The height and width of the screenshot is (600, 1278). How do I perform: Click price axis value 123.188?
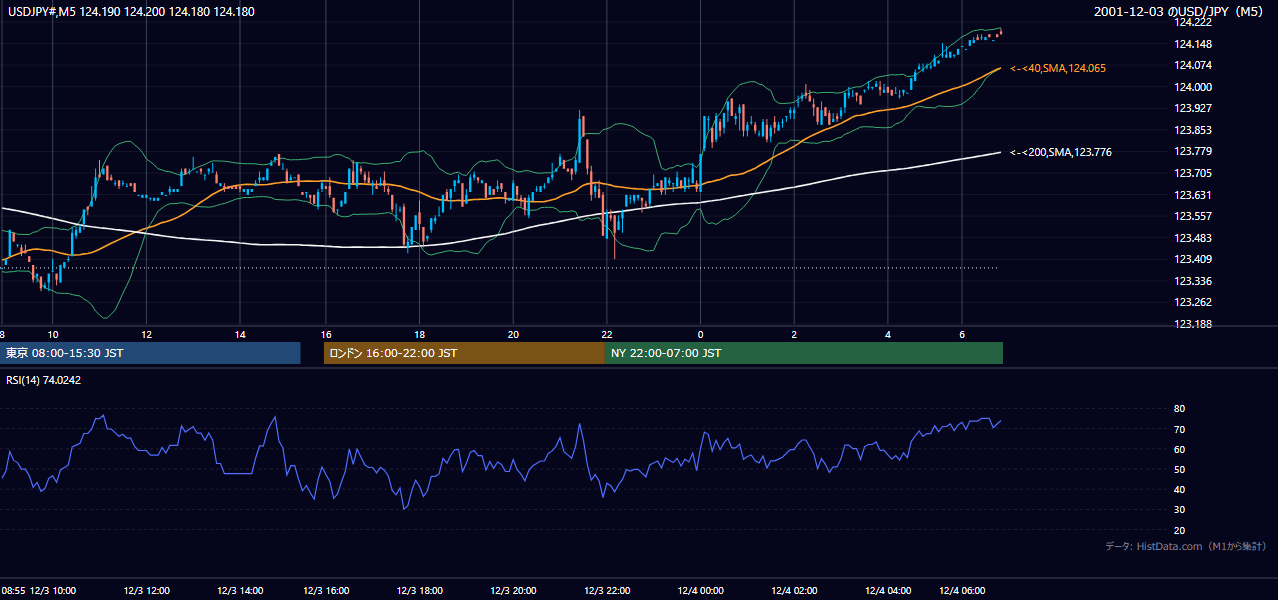1193,324
